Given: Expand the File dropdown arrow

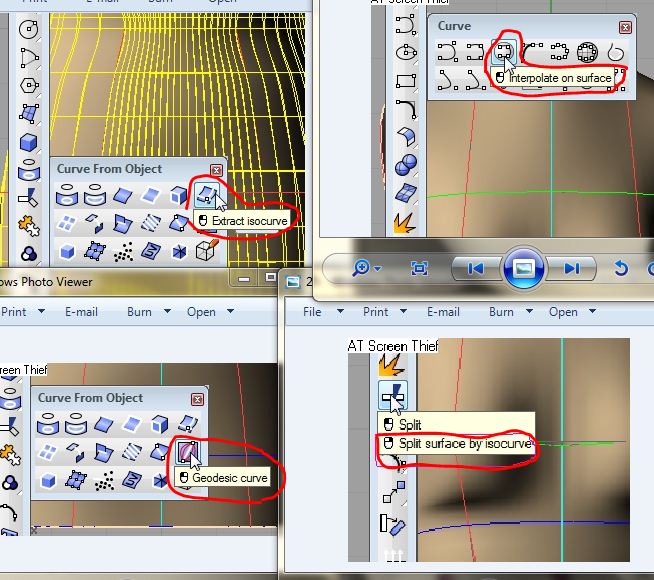Looking at the screenshot, I should point(340,311).
